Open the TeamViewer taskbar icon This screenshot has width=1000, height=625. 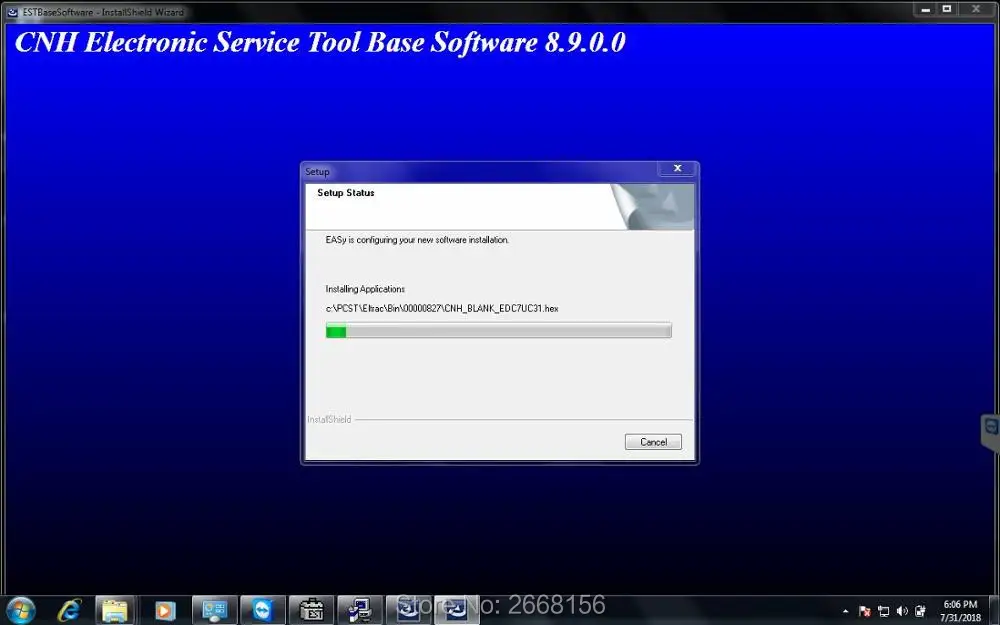(262, 611)
